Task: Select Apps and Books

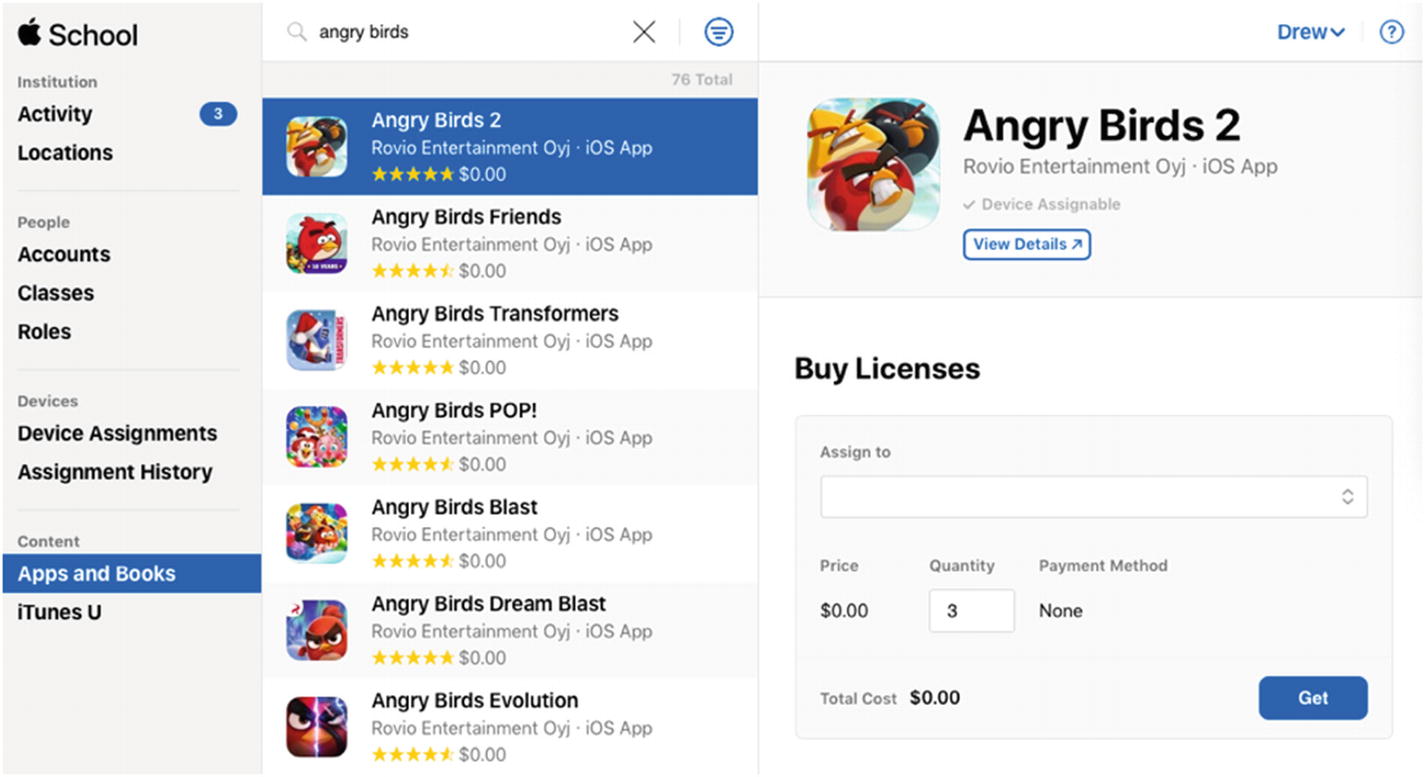Action: pyautogui.click(x=131, y=574)
